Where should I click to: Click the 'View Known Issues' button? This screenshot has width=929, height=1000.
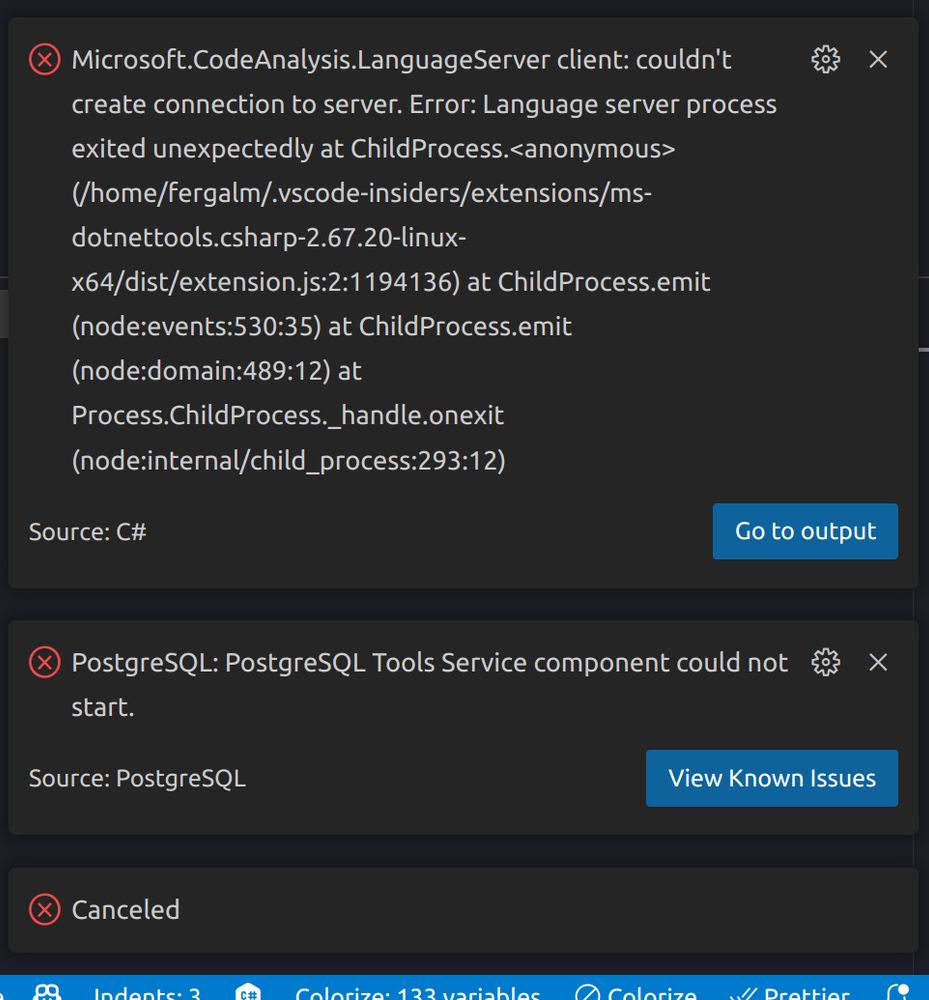(x=772, y=778)
